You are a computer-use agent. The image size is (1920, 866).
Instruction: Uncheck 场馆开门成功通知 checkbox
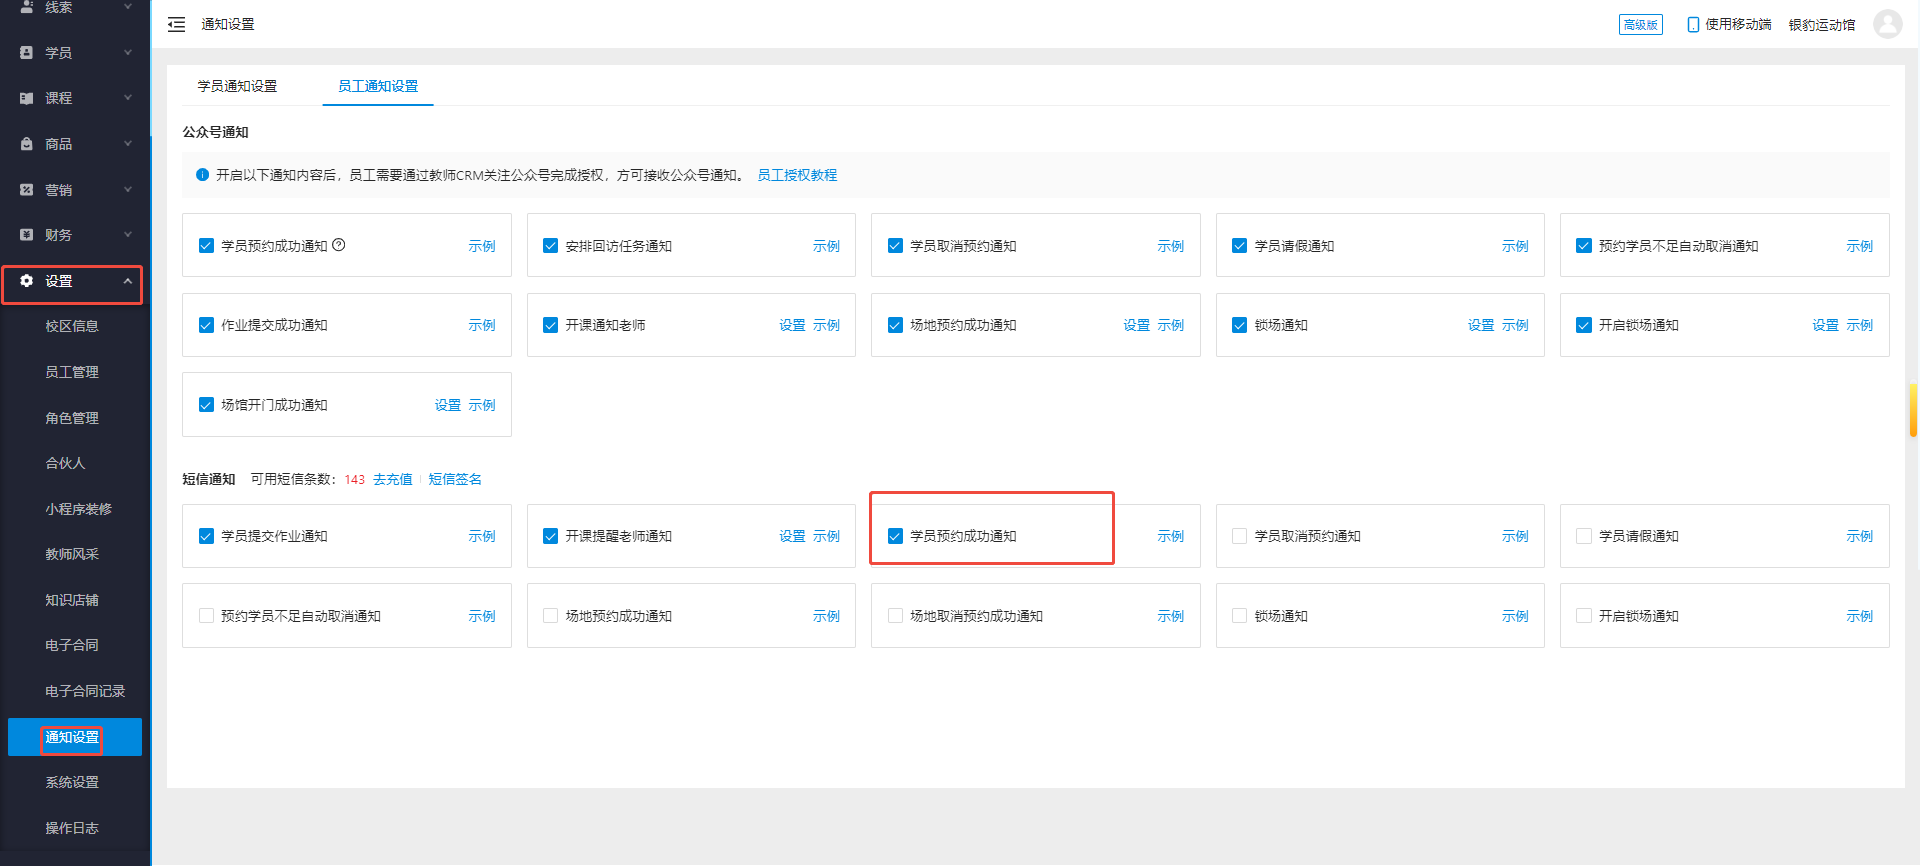click(206, 405)
